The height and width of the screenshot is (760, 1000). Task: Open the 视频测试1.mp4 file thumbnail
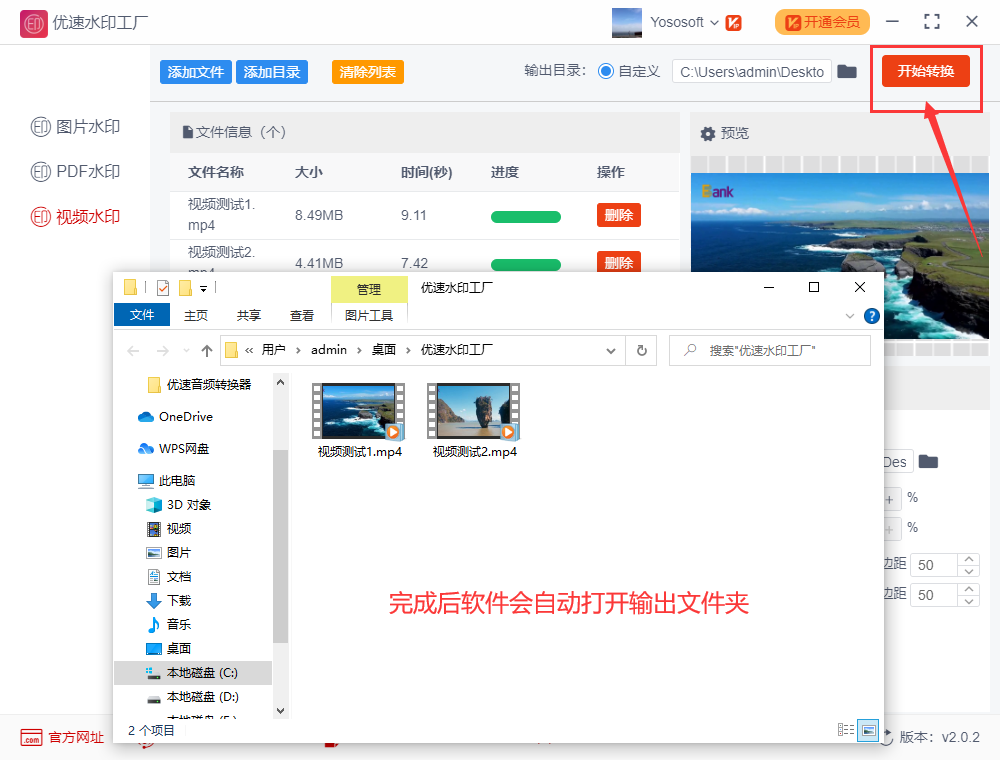(359, 411)
